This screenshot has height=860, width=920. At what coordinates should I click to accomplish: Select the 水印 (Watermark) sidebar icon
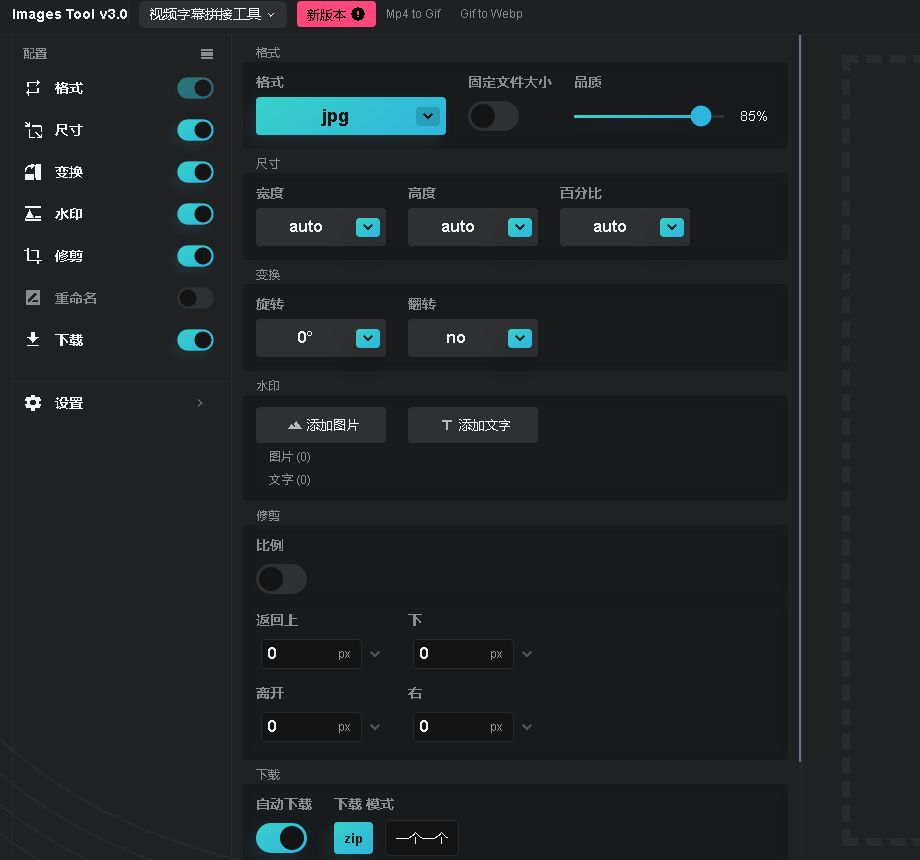(32, 214)
